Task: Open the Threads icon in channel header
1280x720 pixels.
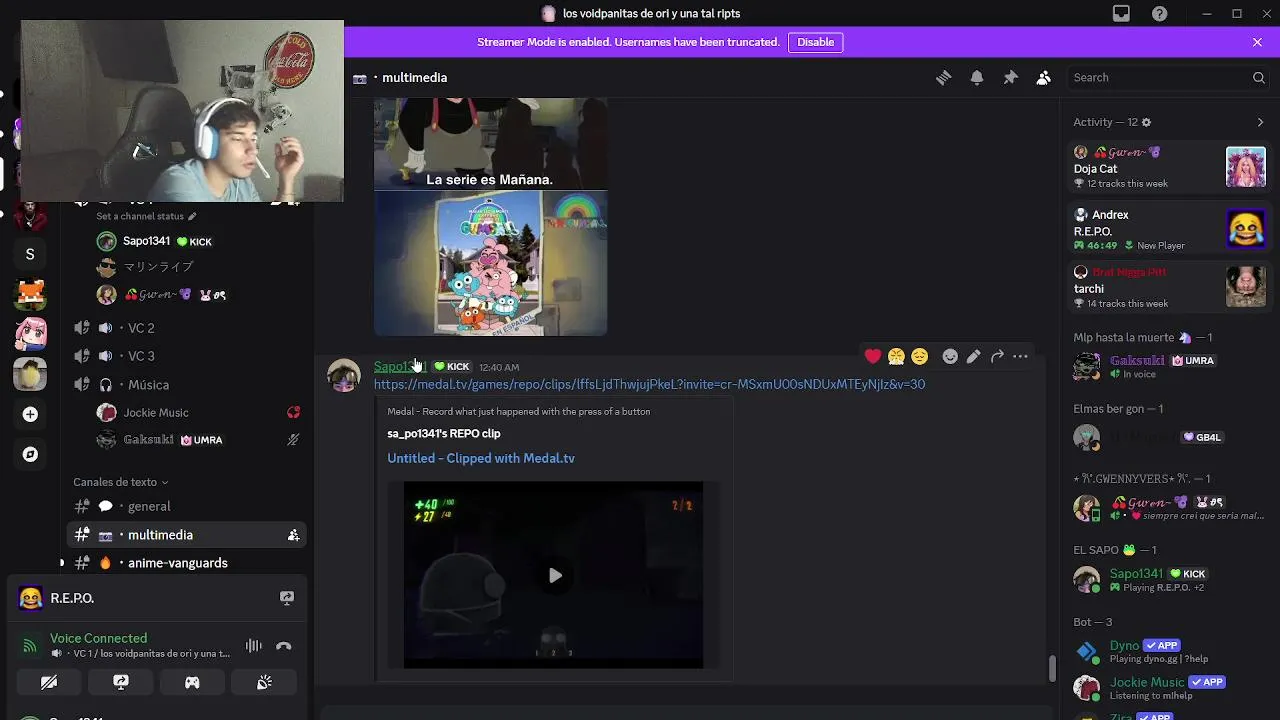Action: [x=943, y=78]
